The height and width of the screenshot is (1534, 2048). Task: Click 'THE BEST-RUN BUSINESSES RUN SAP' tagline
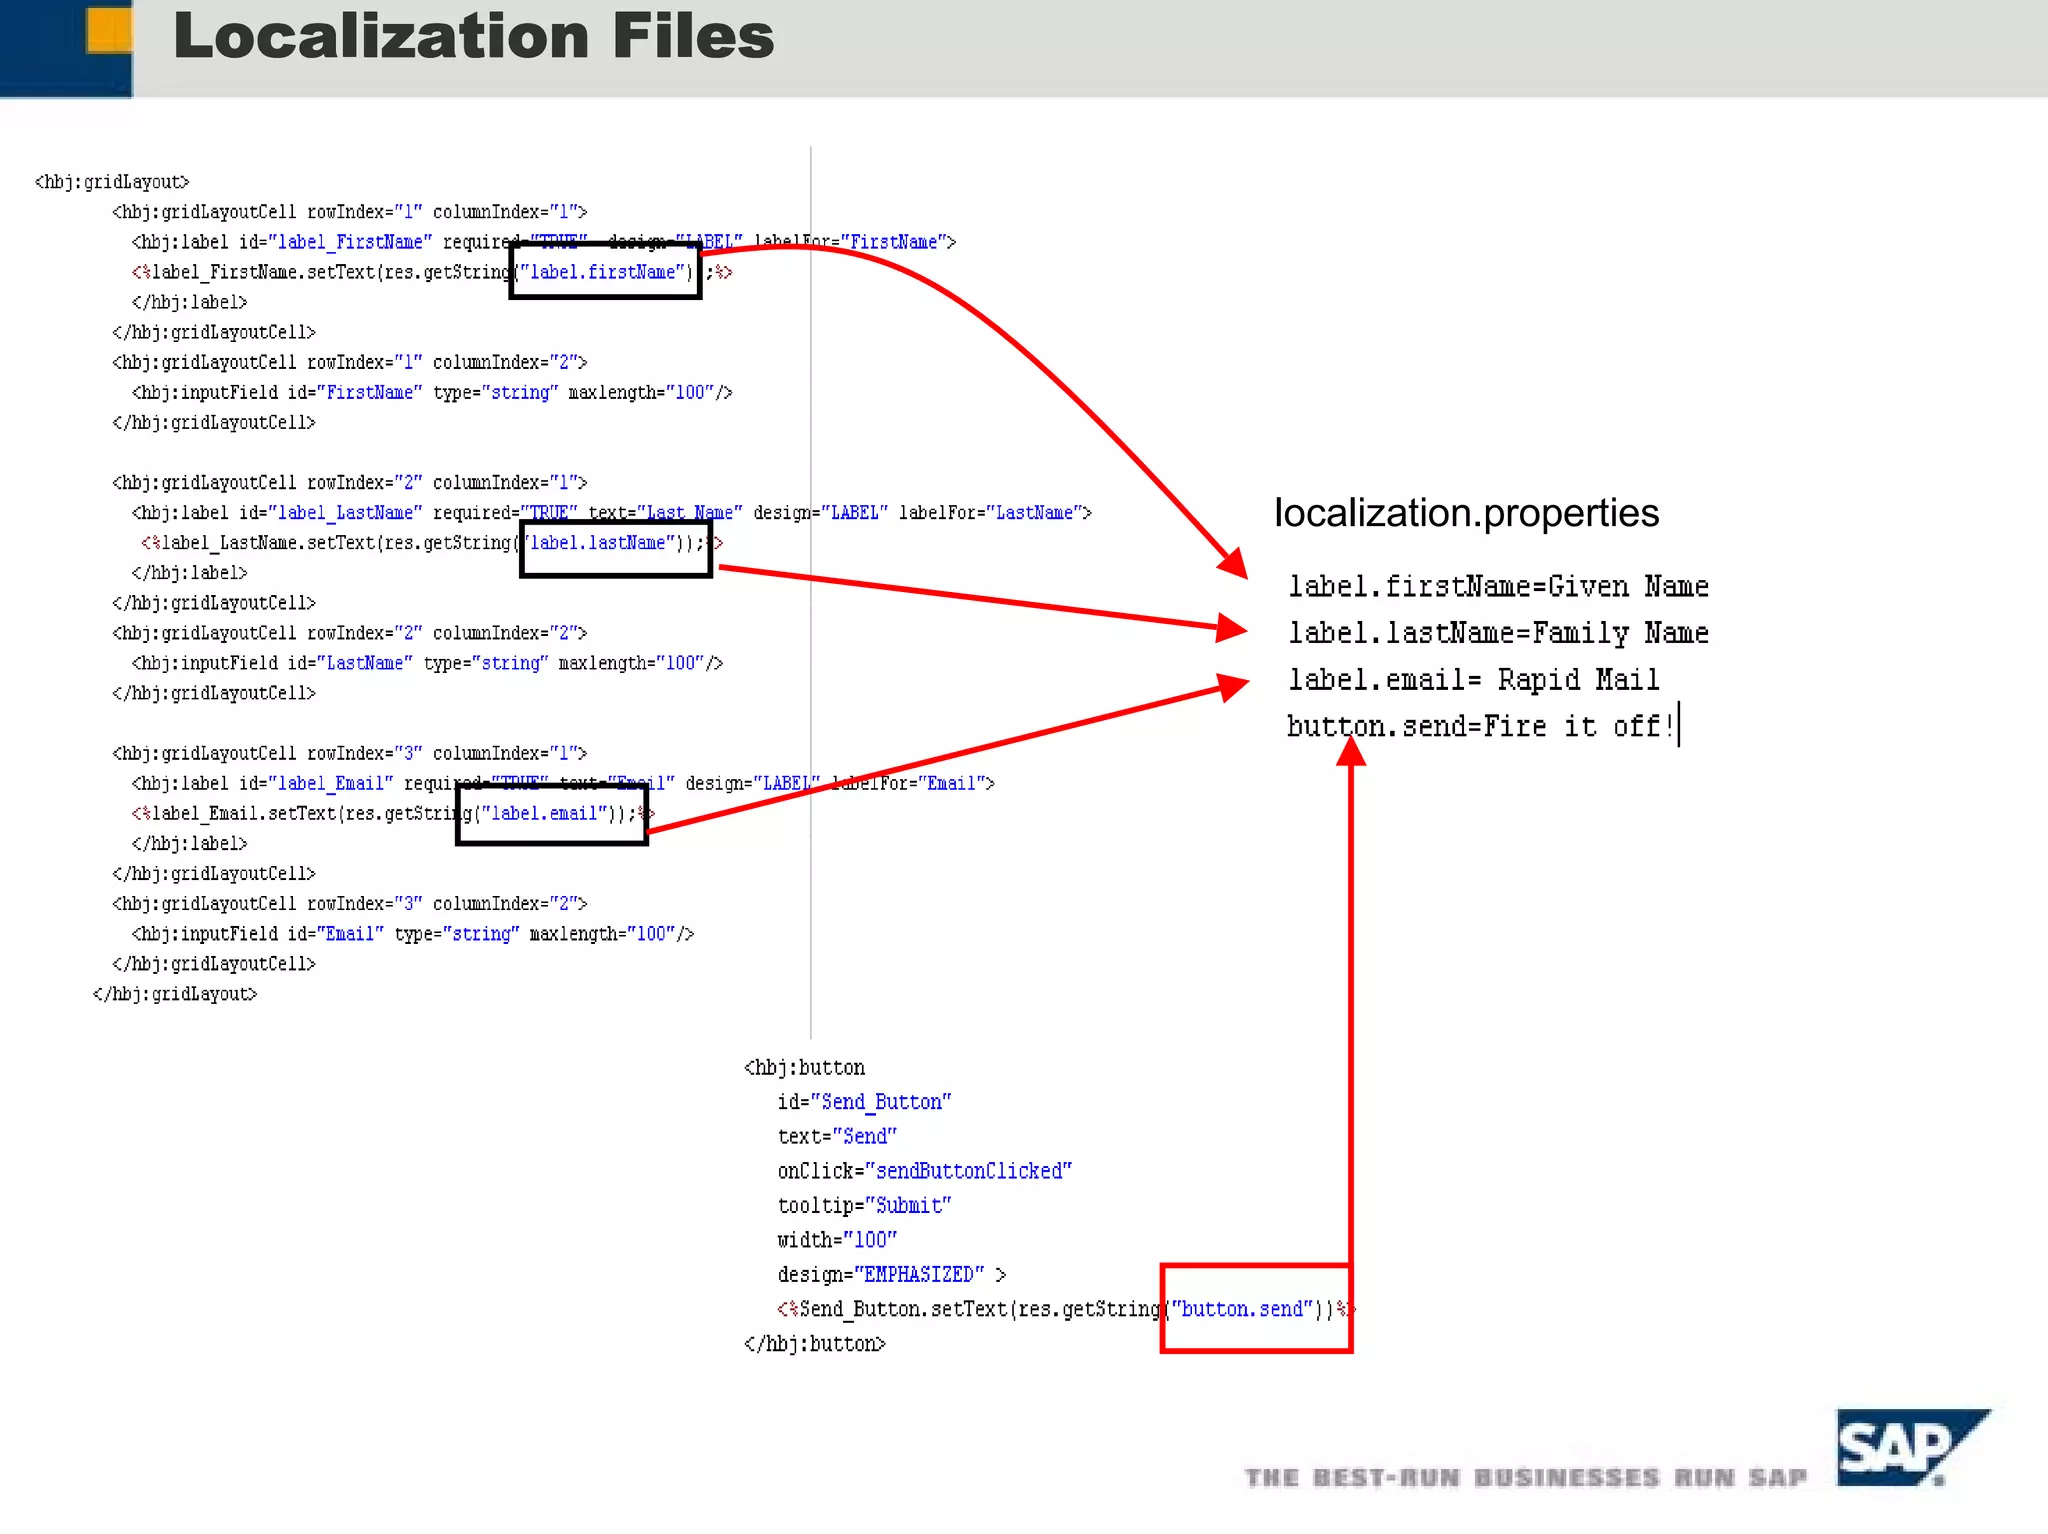click(x=1526, y=1478)
